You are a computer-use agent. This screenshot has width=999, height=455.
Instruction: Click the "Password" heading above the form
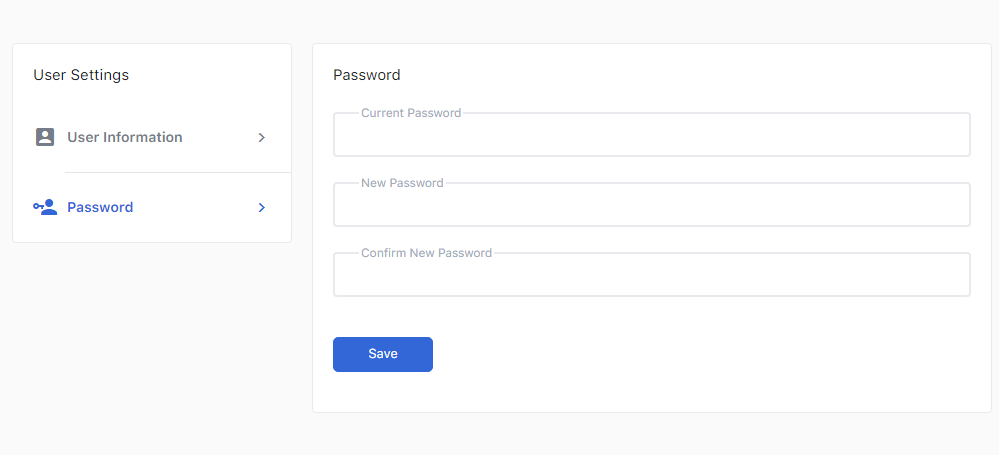click(367, 75)
